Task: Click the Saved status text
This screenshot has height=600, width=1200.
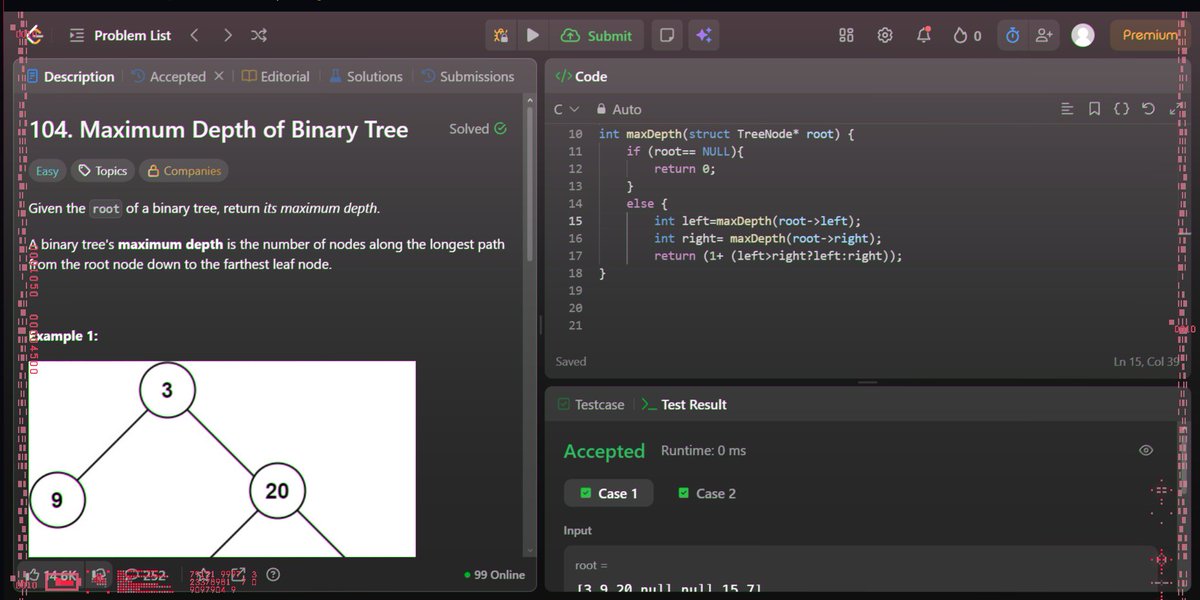Action: 571,361
